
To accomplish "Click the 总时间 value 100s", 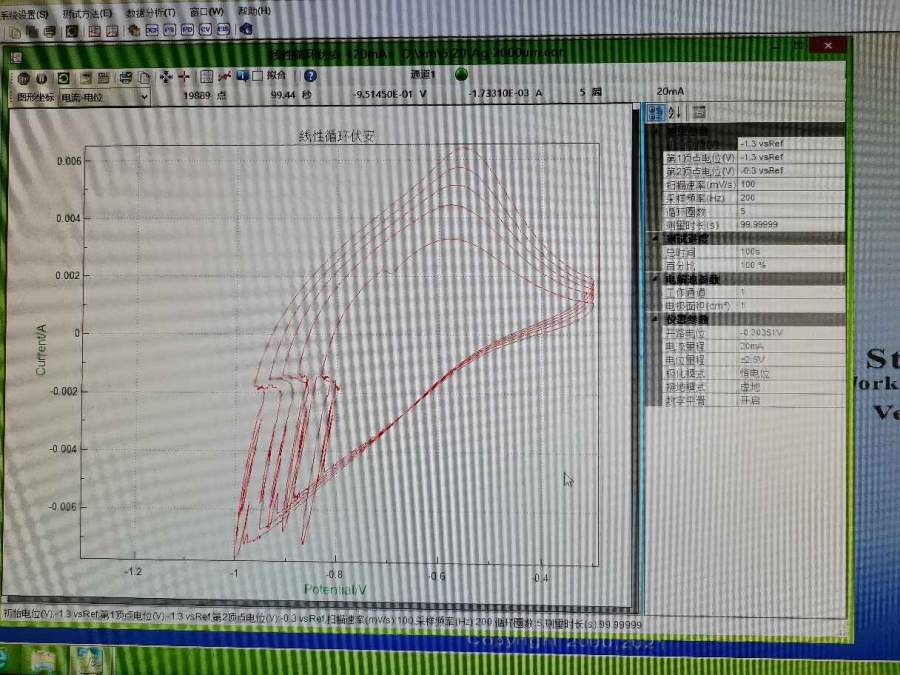I will 791,251.
